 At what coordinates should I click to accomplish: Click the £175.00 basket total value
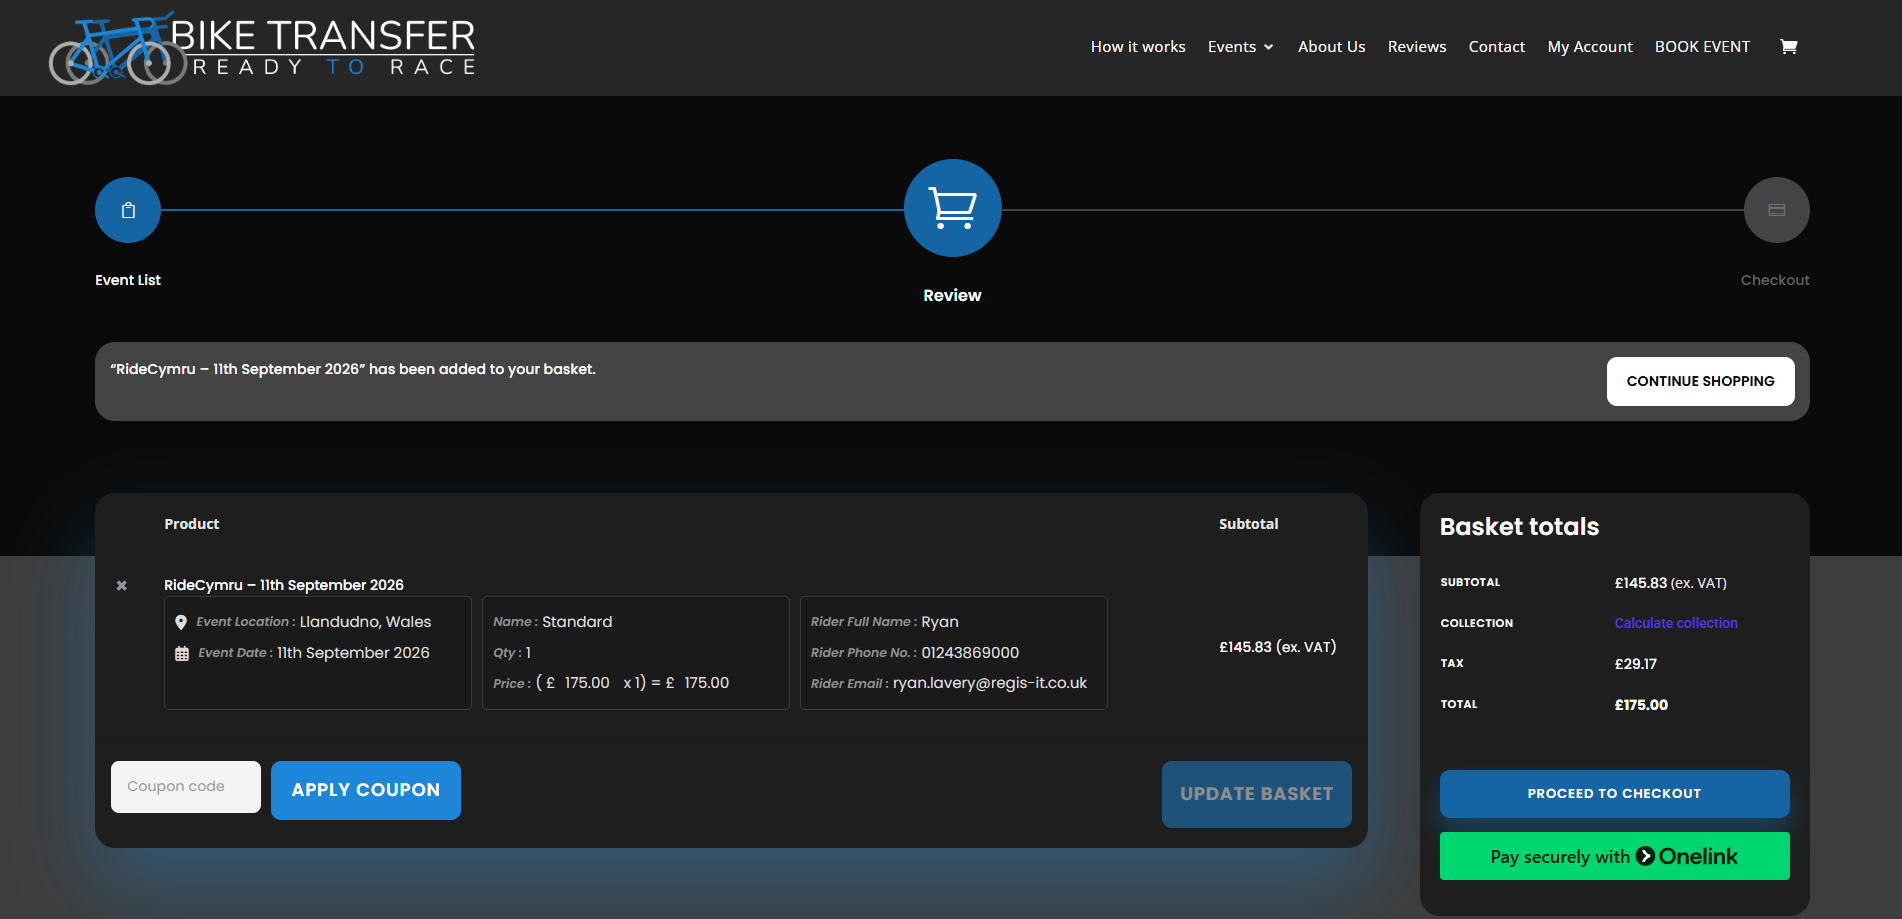(1641, 705)
